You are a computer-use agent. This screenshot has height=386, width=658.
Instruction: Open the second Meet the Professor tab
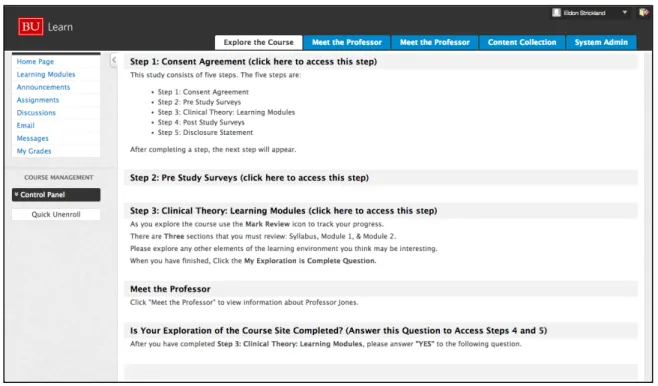(434, 42)
